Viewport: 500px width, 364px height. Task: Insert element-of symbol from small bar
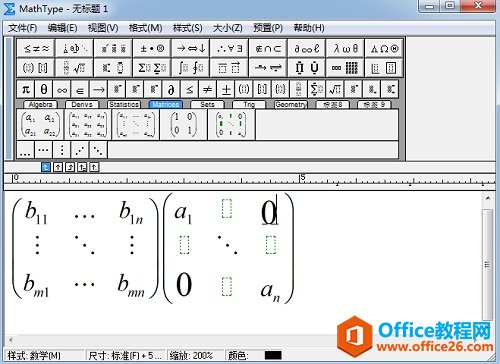(80, 89)
